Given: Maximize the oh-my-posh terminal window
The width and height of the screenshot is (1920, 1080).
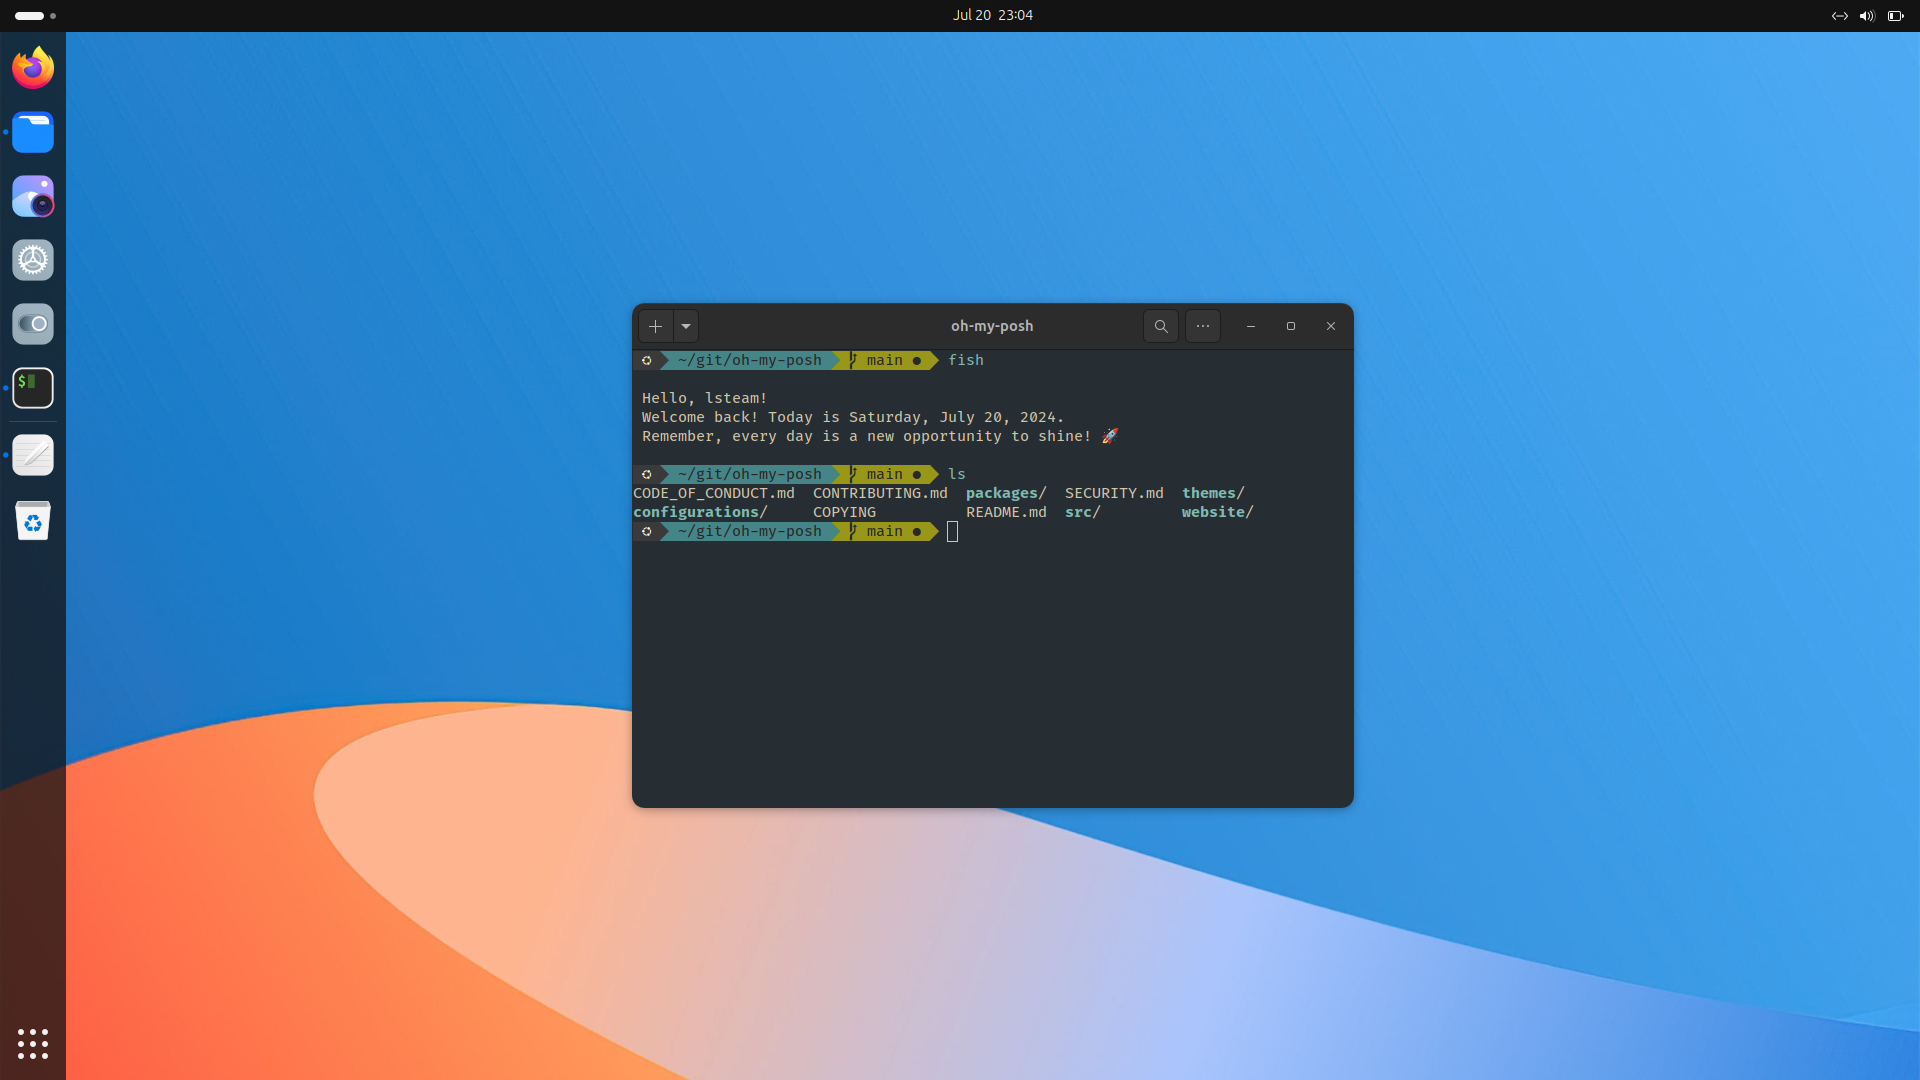Looking at the screenshot, I should 1290,326.
